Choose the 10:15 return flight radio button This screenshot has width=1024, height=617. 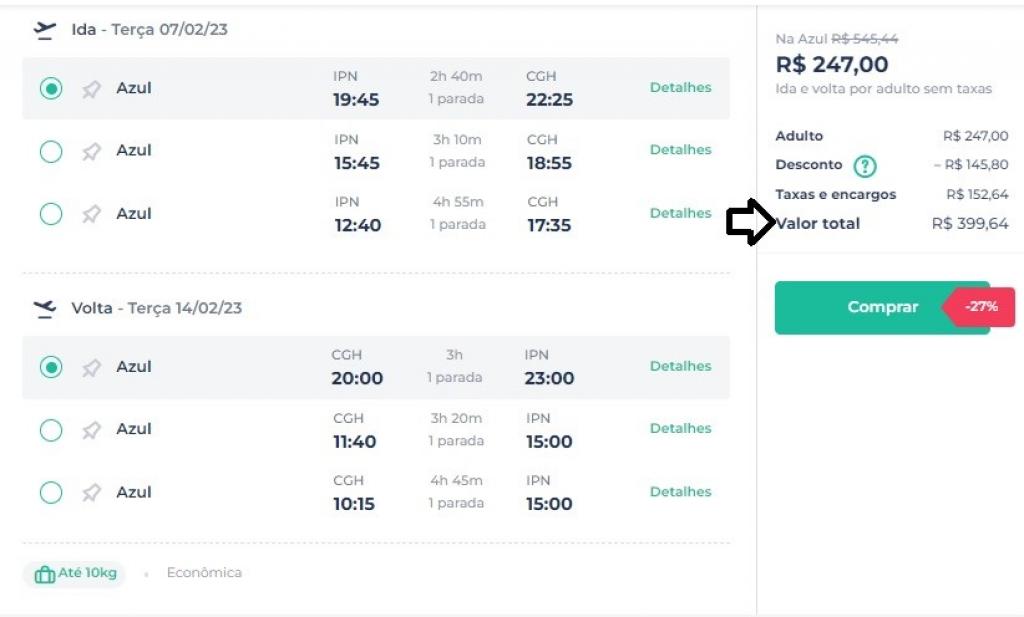(x=51, y=493)
